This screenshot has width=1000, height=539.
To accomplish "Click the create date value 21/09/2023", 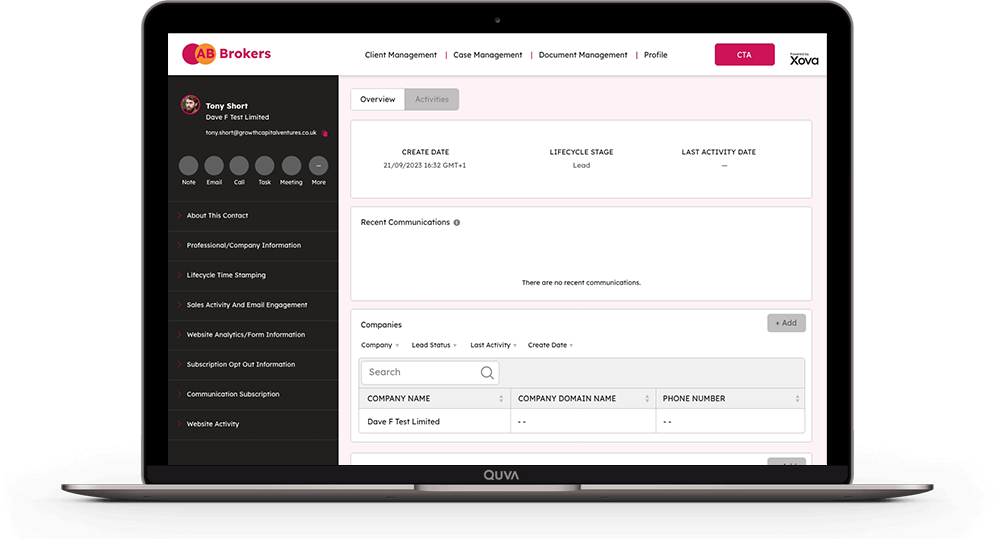I will (425, 165).
